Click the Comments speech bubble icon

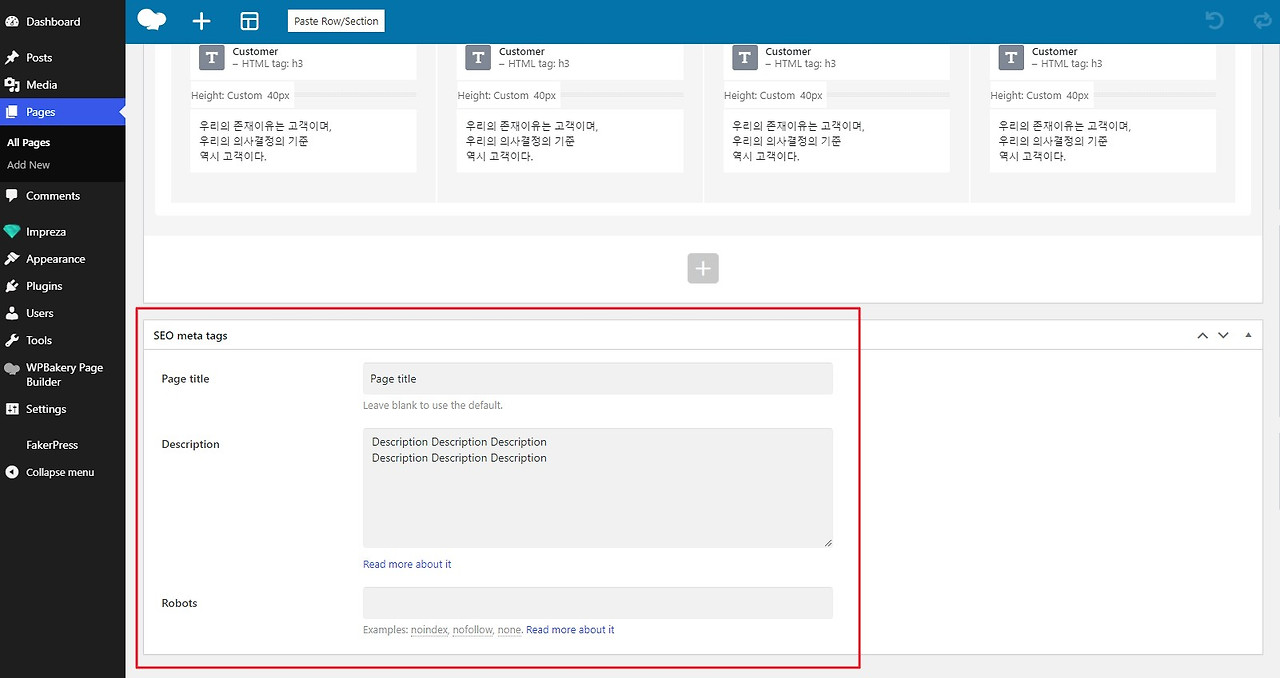point(12,196)
